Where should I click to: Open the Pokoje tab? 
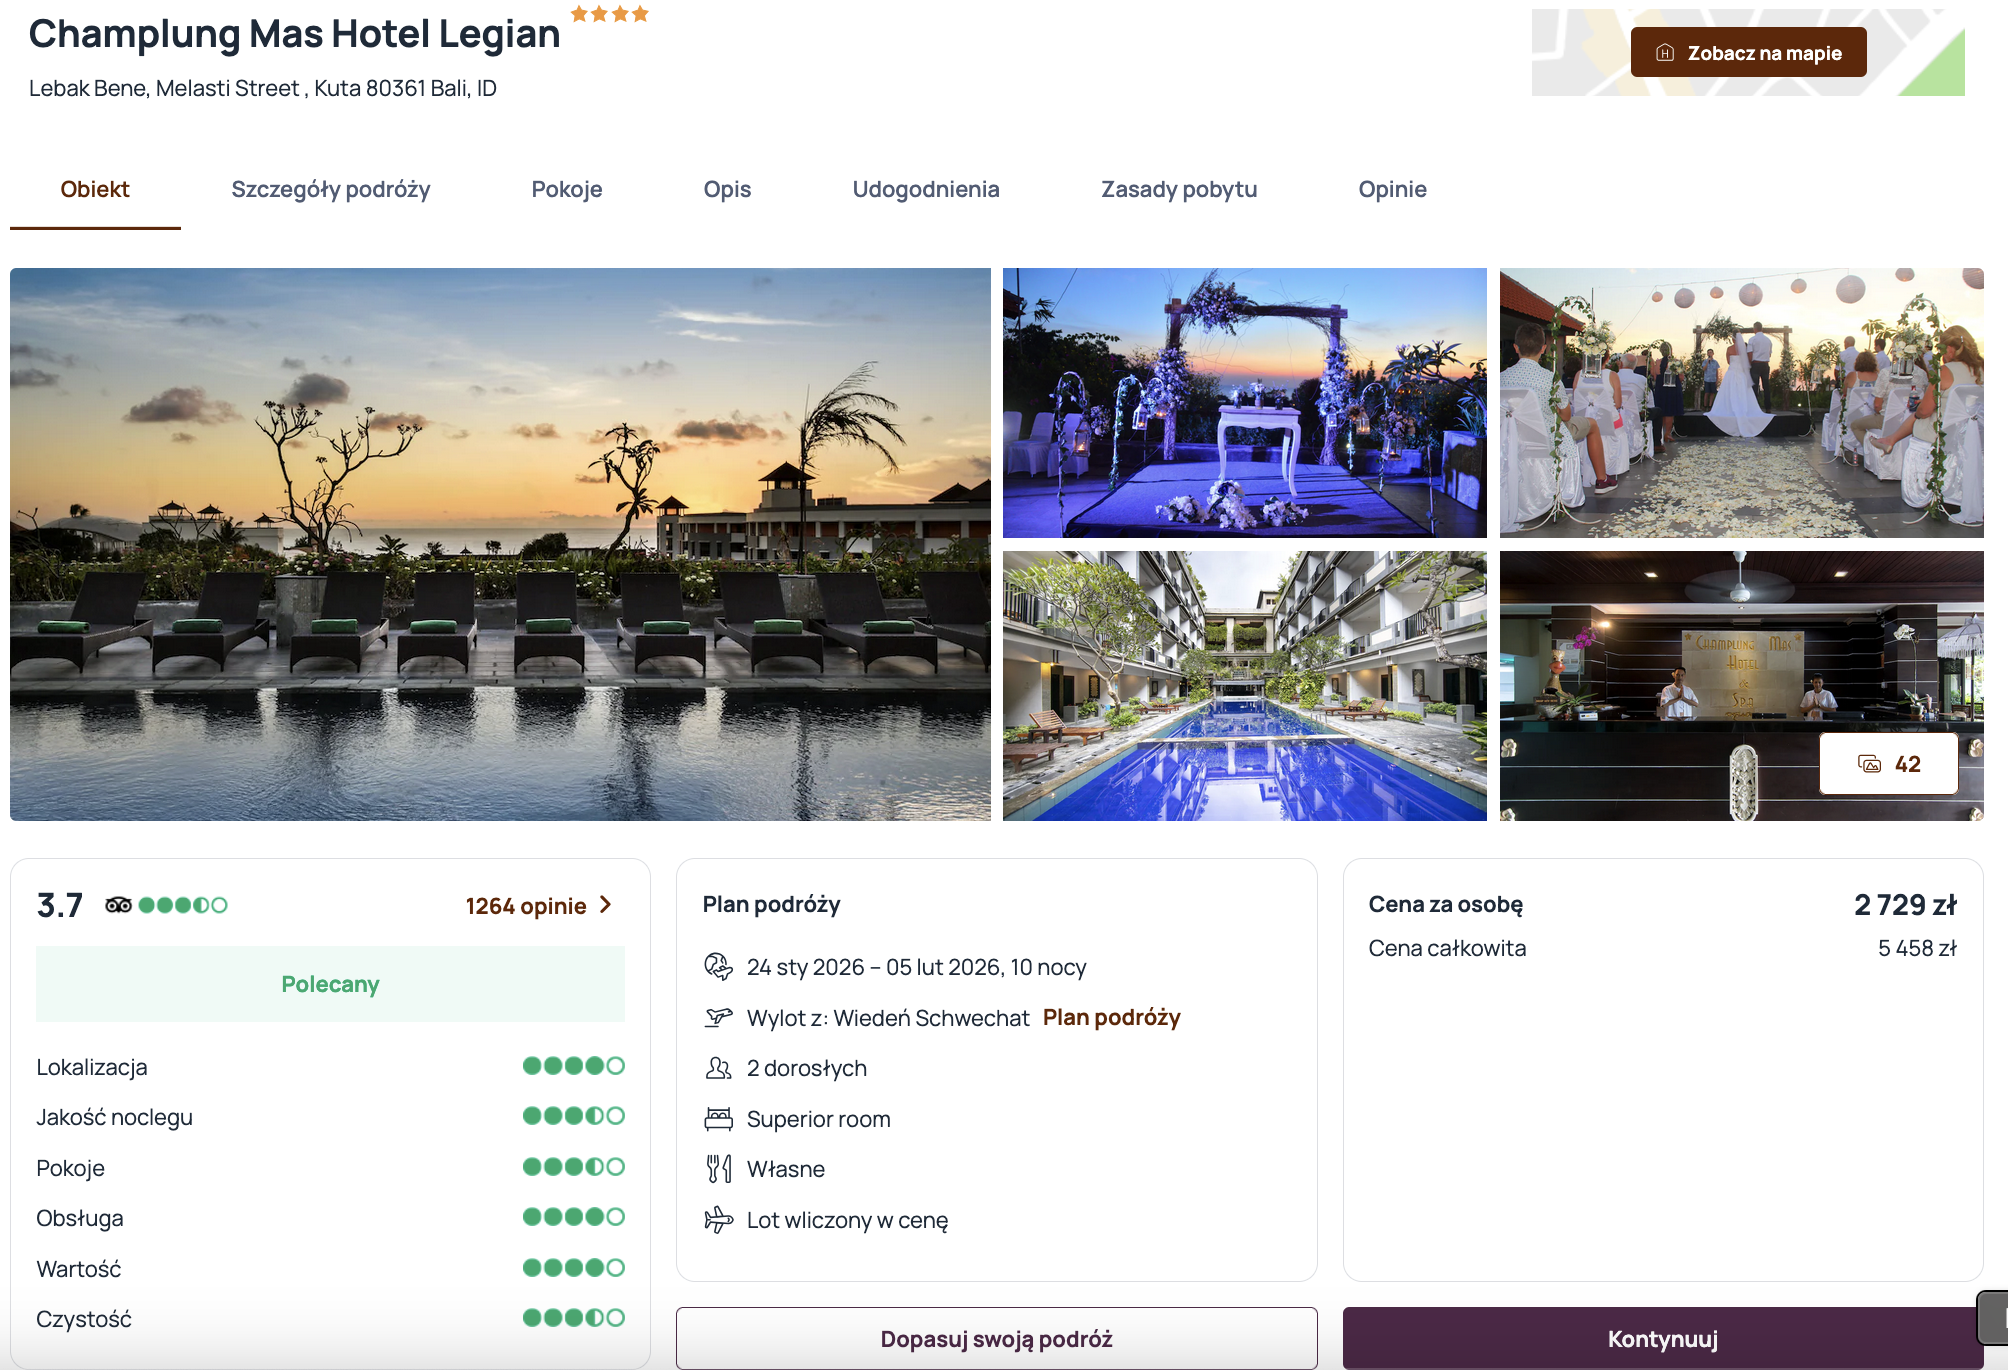[x=567, y=189]
